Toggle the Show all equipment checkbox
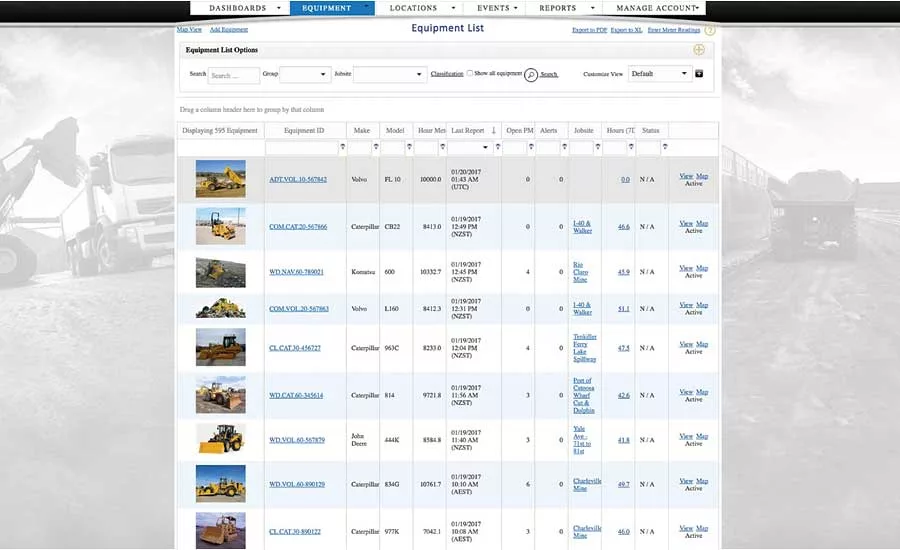The height and width of the screenshot is (550, 900). (470, 74)
